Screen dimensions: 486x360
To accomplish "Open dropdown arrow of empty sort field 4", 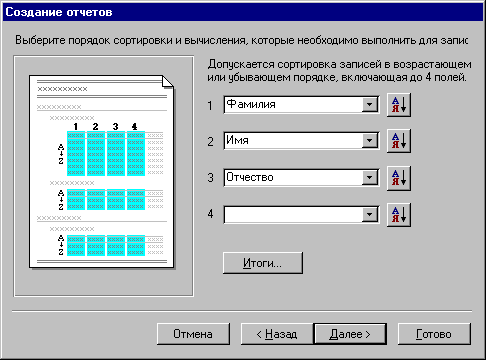I will 370,214.
